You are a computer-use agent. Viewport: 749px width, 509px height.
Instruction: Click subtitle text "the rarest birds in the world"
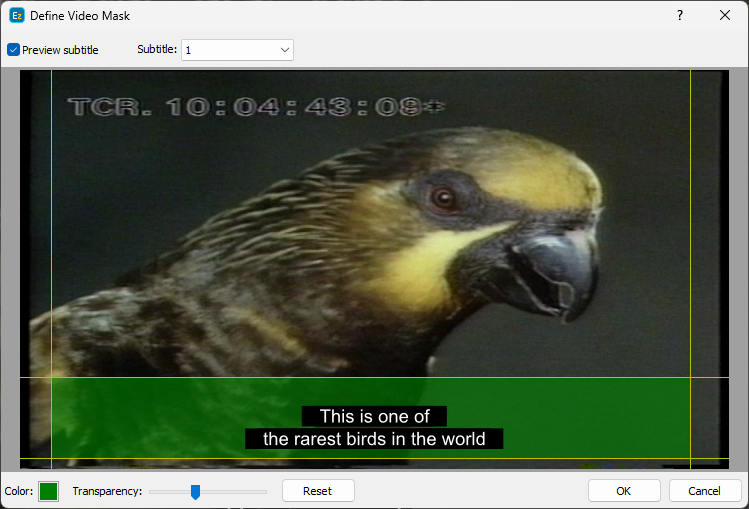[374, 439]
